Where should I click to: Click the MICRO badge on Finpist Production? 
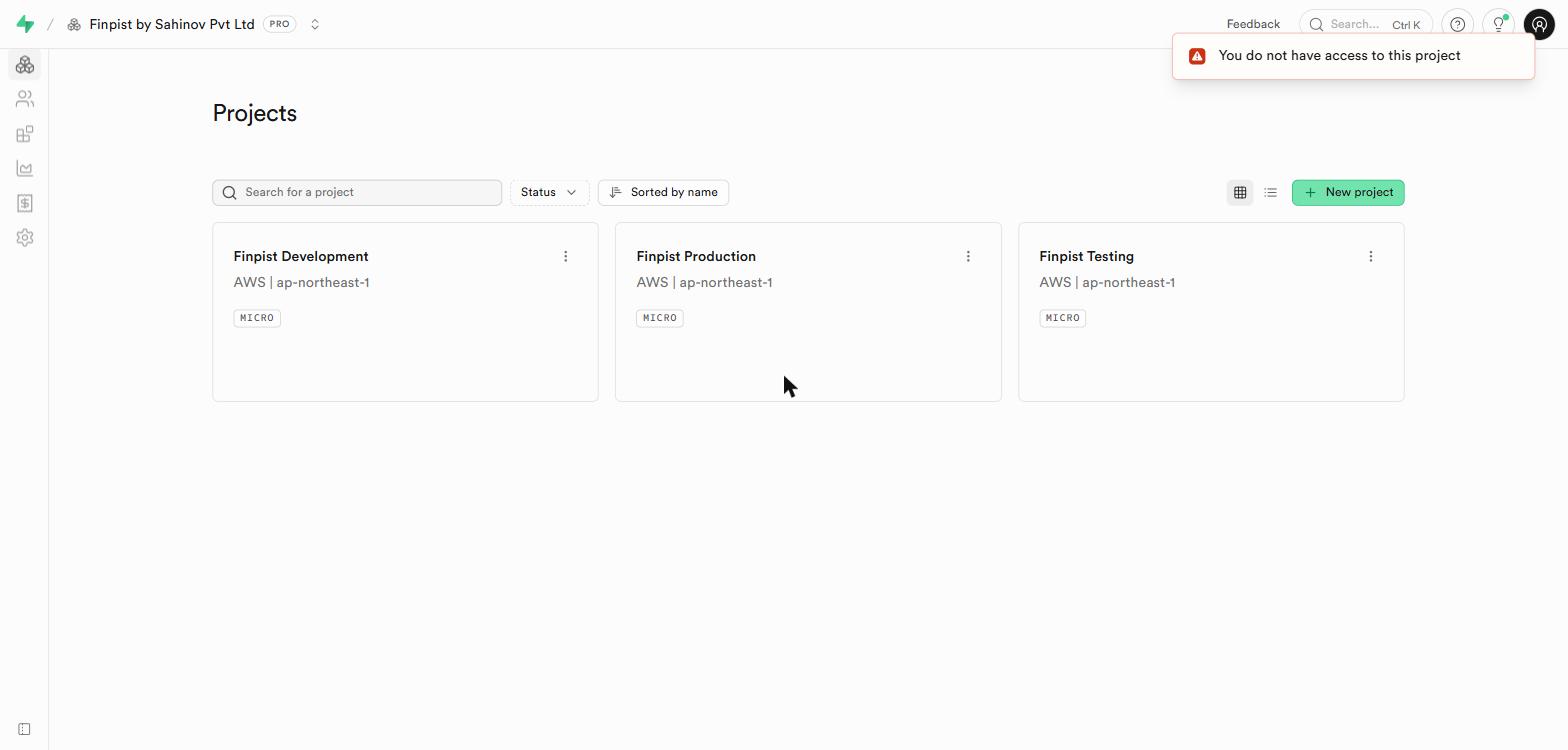pos(660,318)
